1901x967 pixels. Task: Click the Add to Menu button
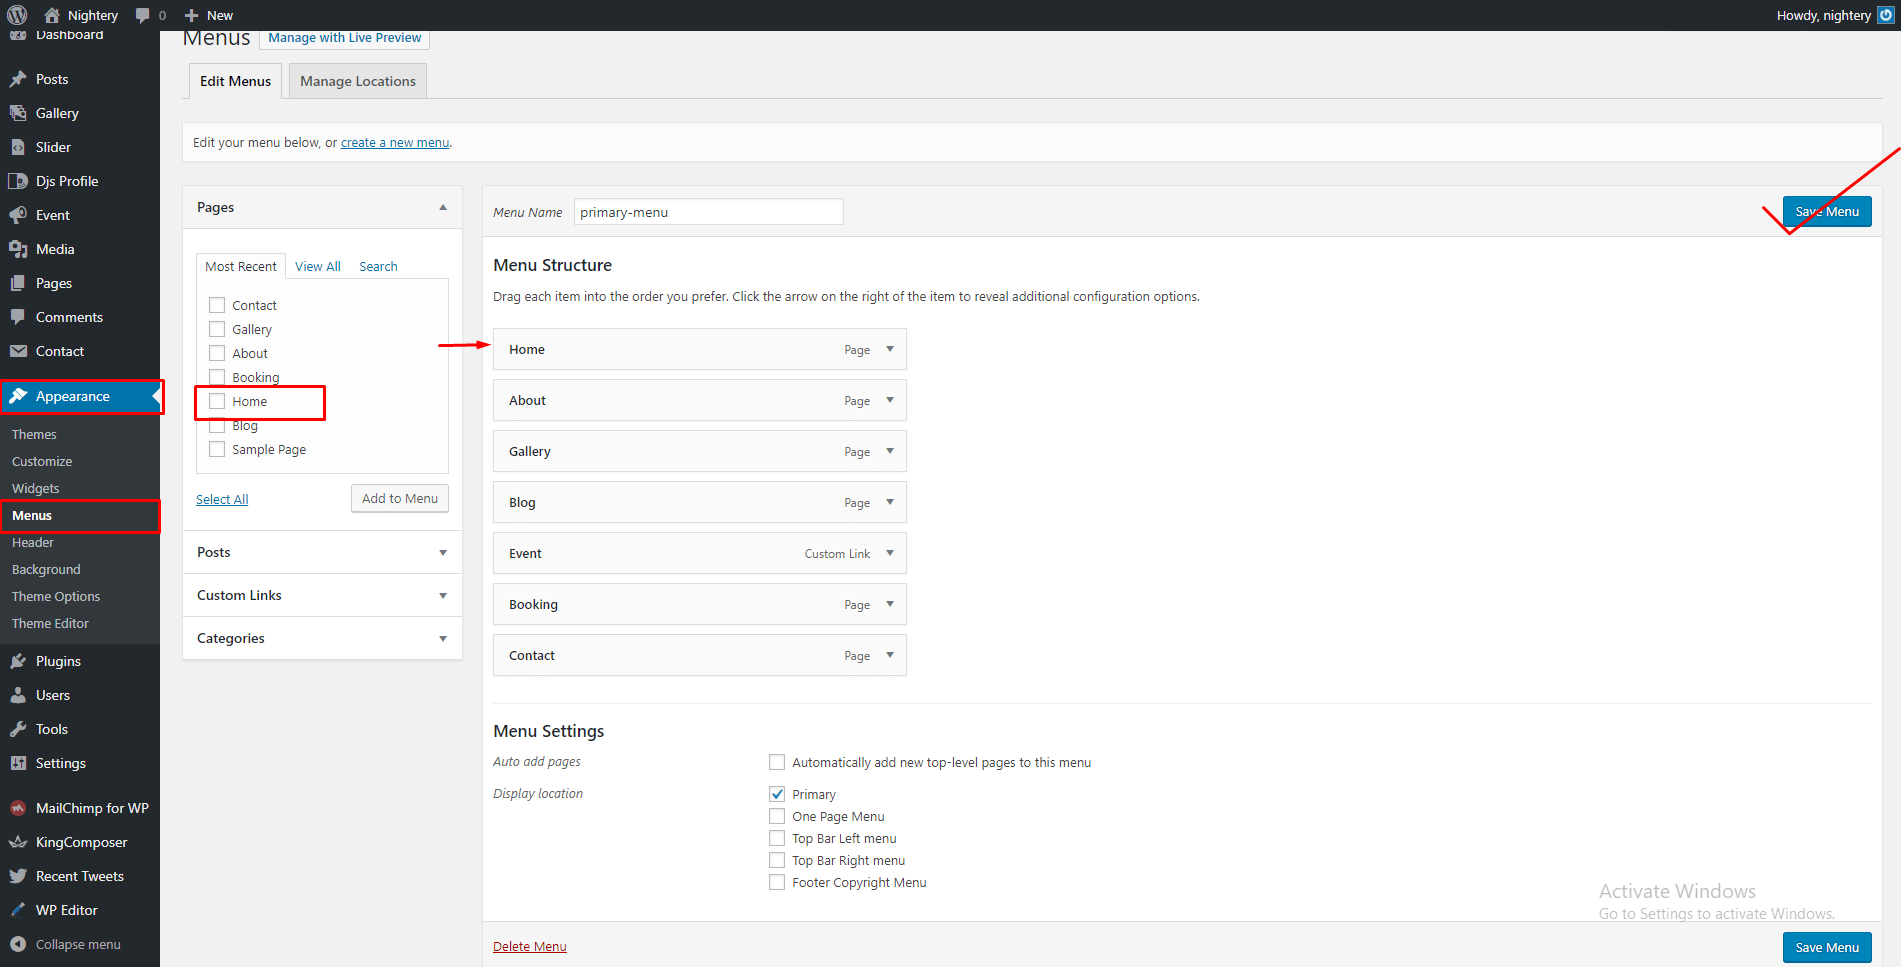(x=399, y=498)
